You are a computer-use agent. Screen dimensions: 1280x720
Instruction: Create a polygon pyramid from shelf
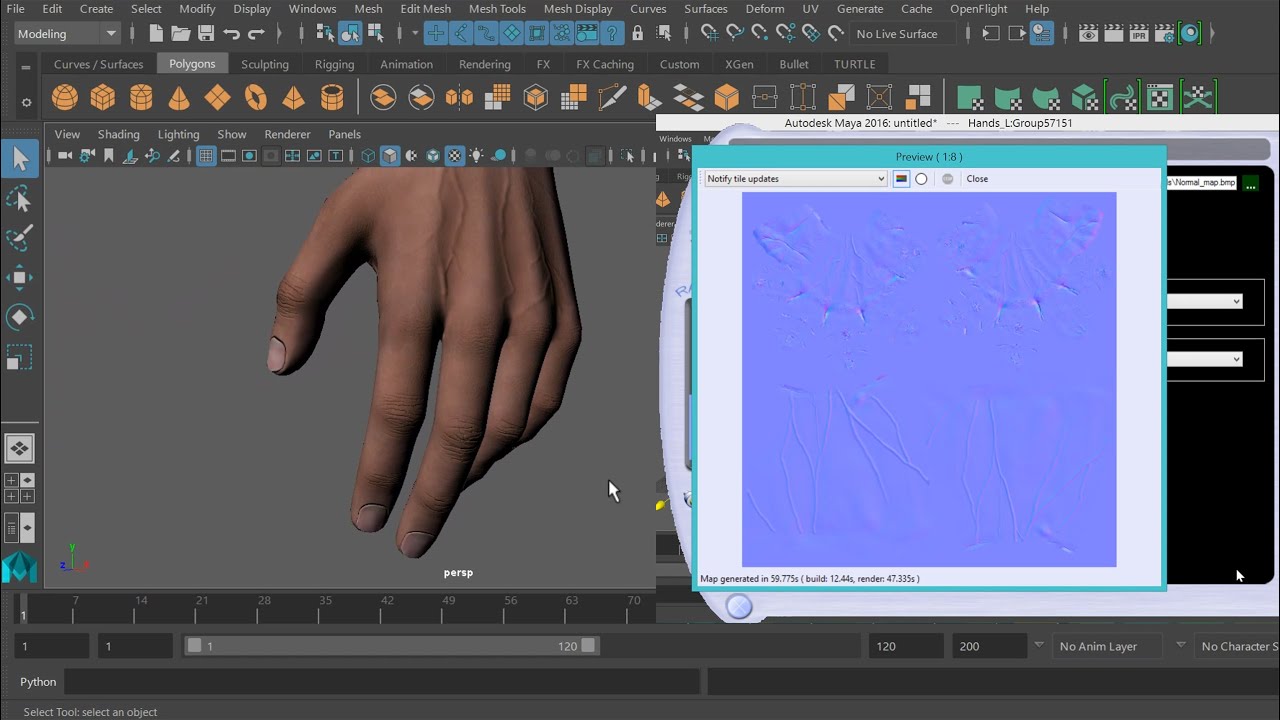293,97
